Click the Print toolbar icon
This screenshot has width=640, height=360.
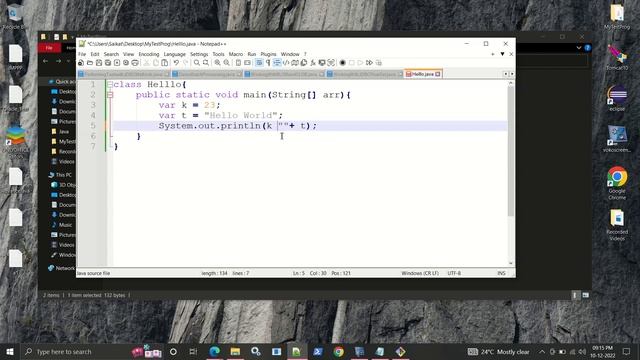[x=135, y=63]
